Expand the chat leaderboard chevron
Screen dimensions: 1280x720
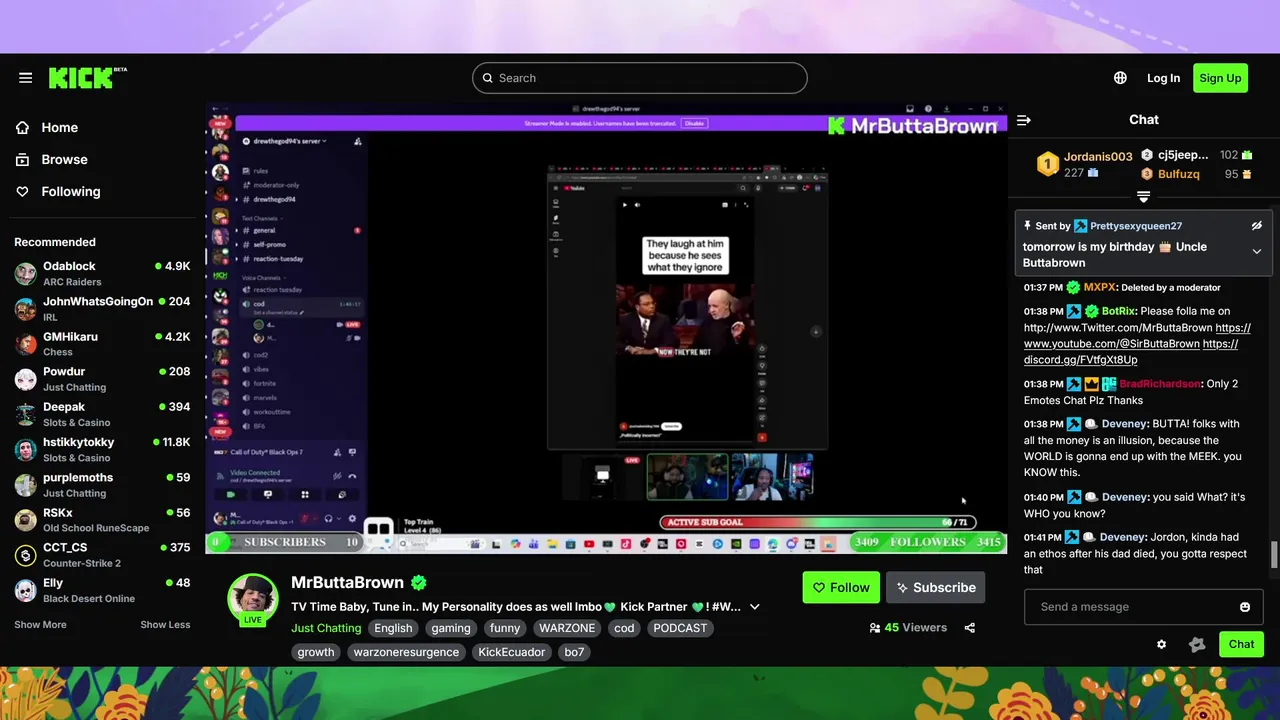click(1144, 197)
